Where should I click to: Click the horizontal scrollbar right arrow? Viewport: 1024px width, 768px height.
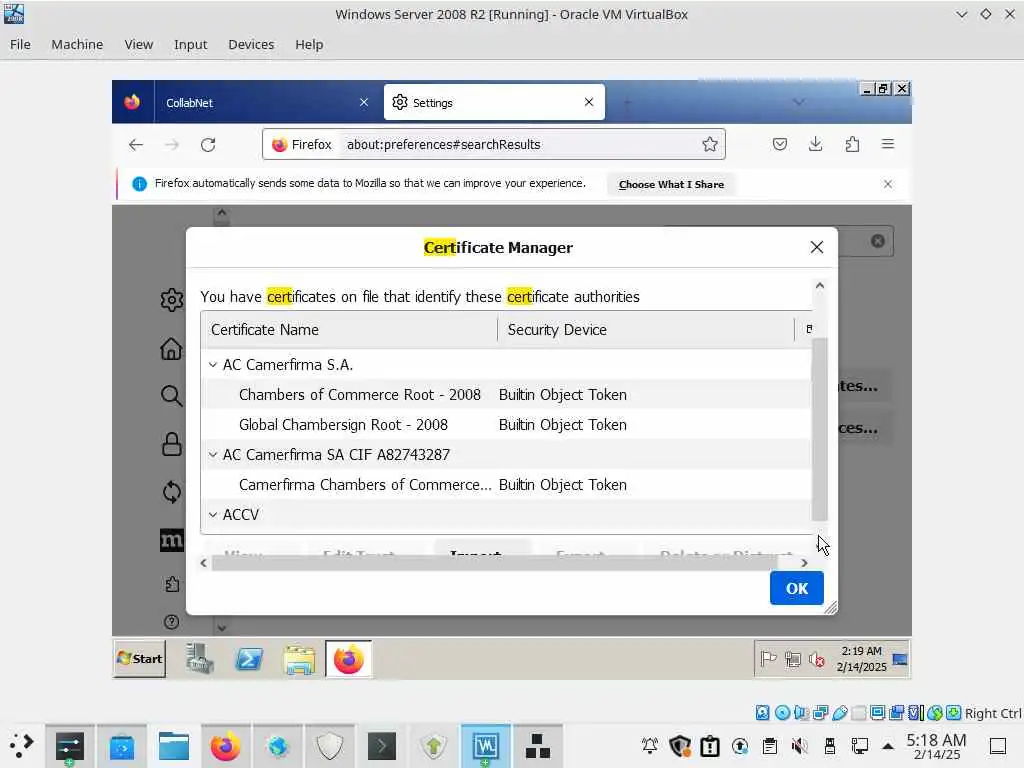pos(804,563)
